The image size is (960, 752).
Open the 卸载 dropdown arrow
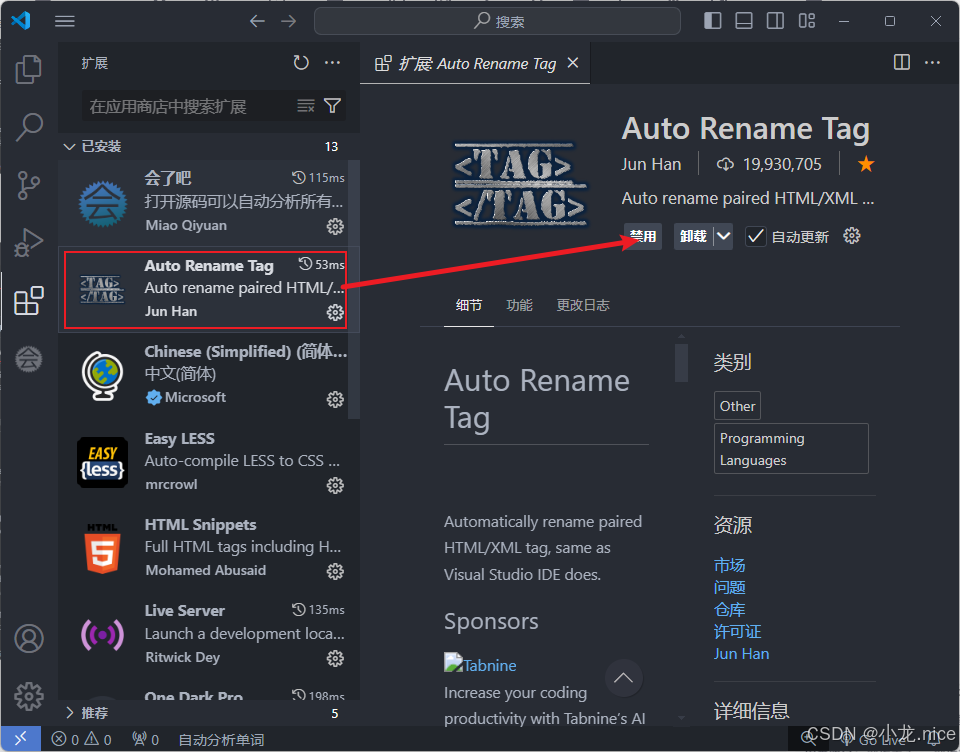723,236
